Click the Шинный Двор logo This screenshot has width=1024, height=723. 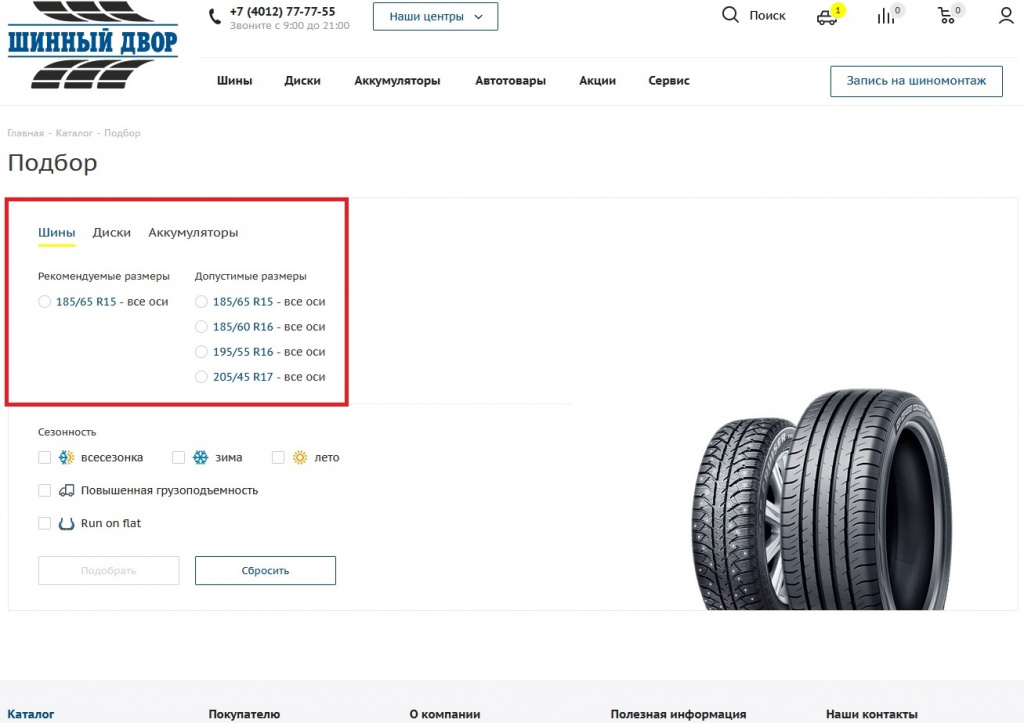pos(92,44)
